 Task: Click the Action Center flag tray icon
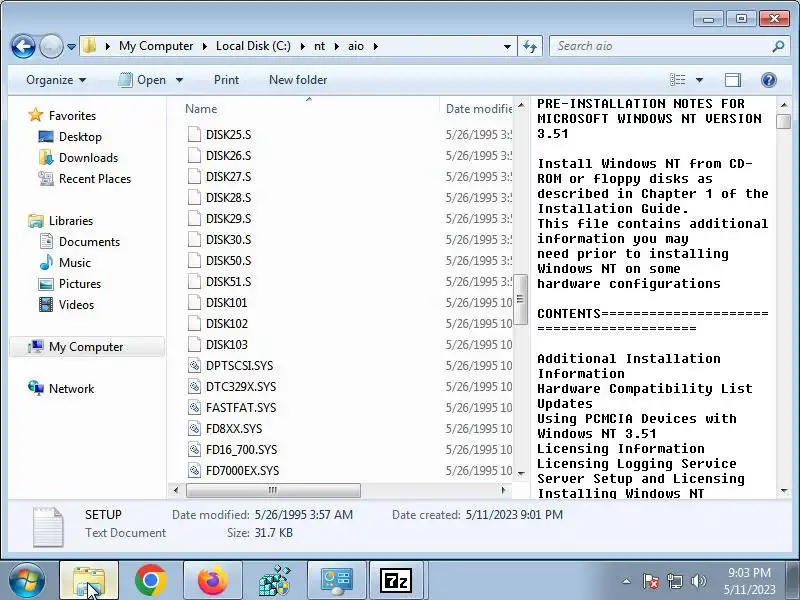click(x=651, y=581)
